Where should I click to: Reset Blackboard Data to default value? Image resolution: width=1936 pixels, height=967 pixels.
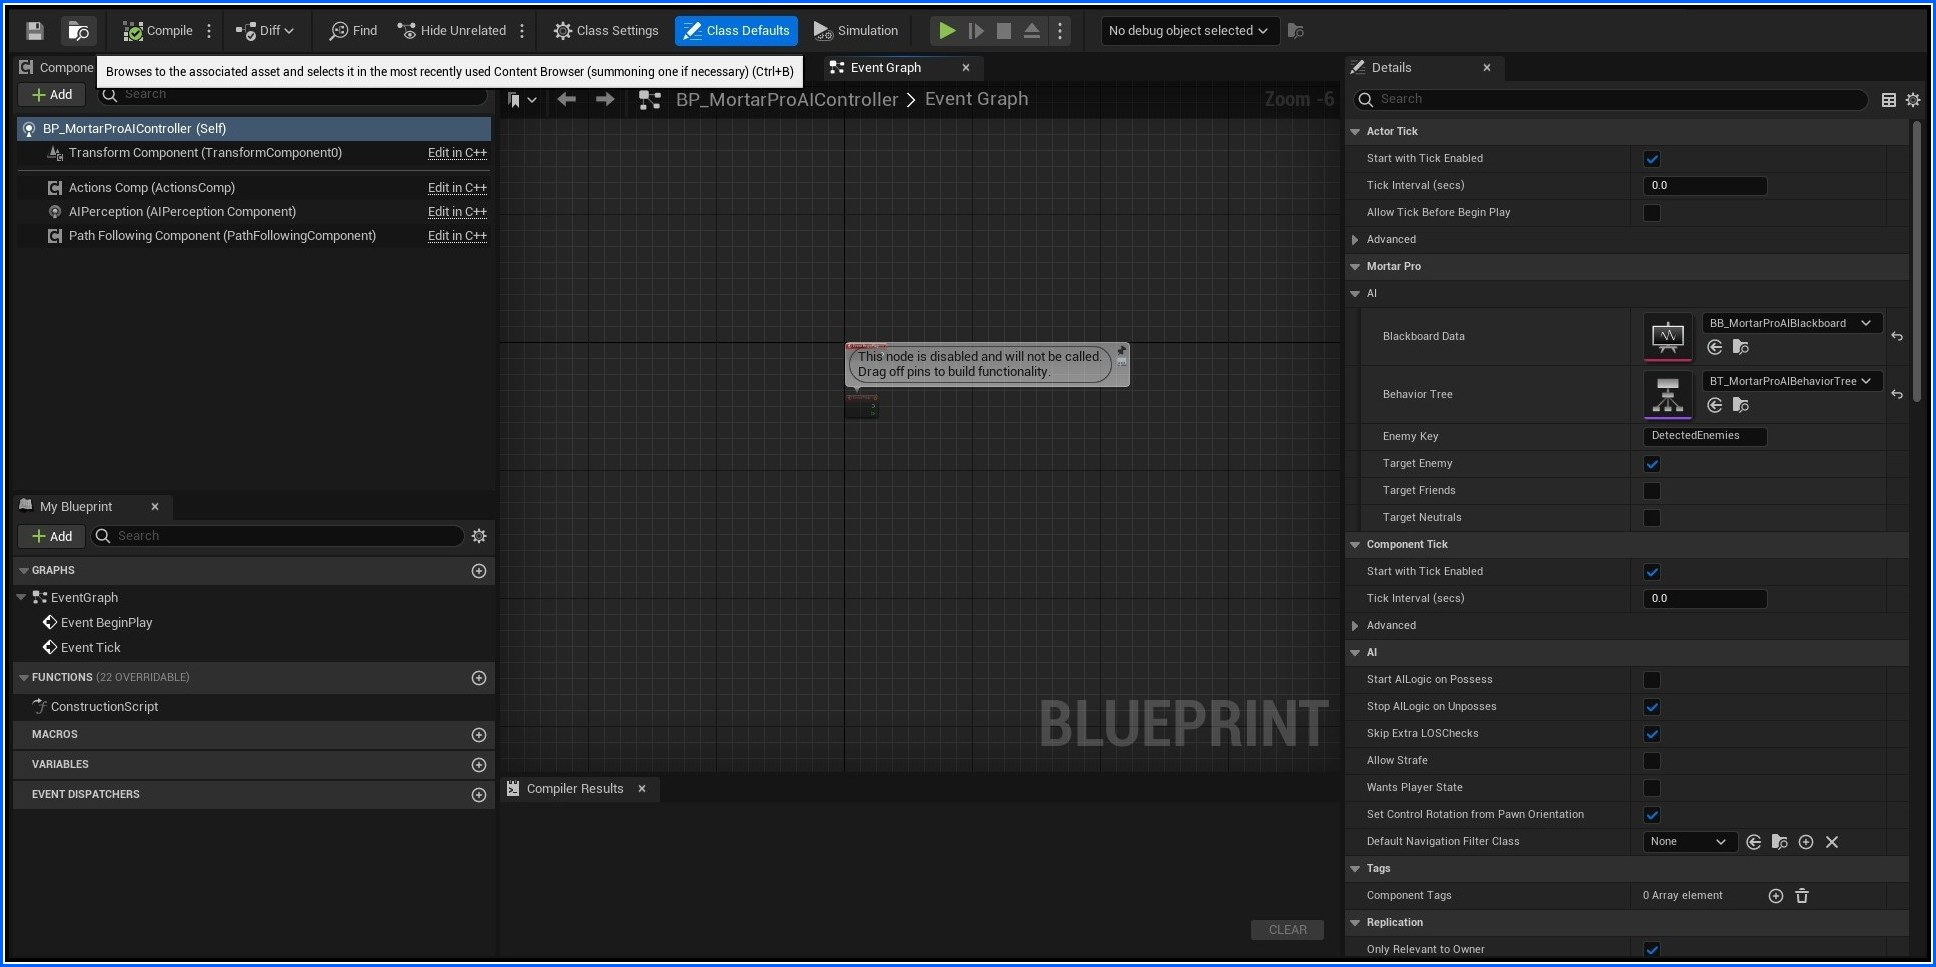[x=1897, y=337]
